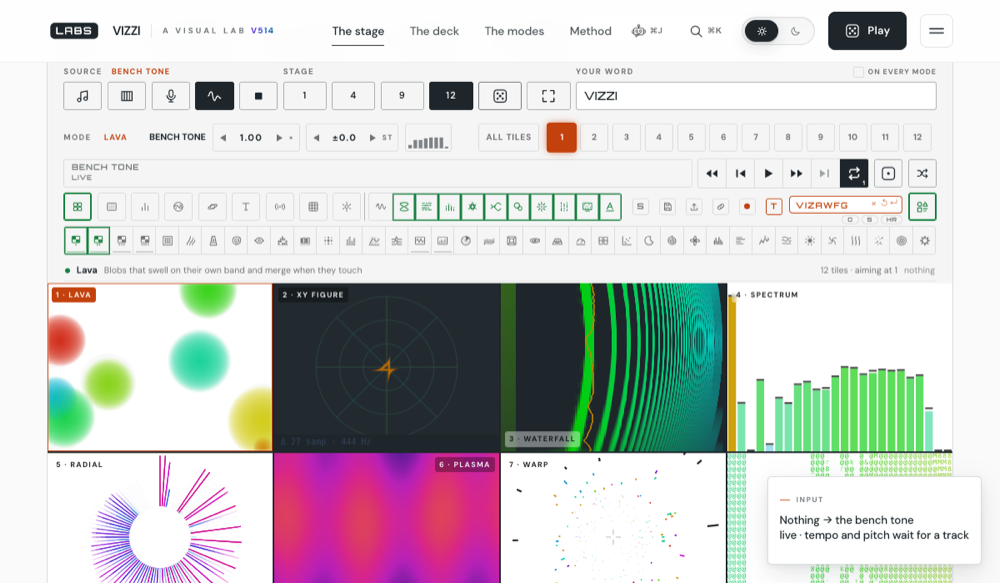Select the music note source icon
Viewport: 1000px width, 583px height.
click(82, 96)
